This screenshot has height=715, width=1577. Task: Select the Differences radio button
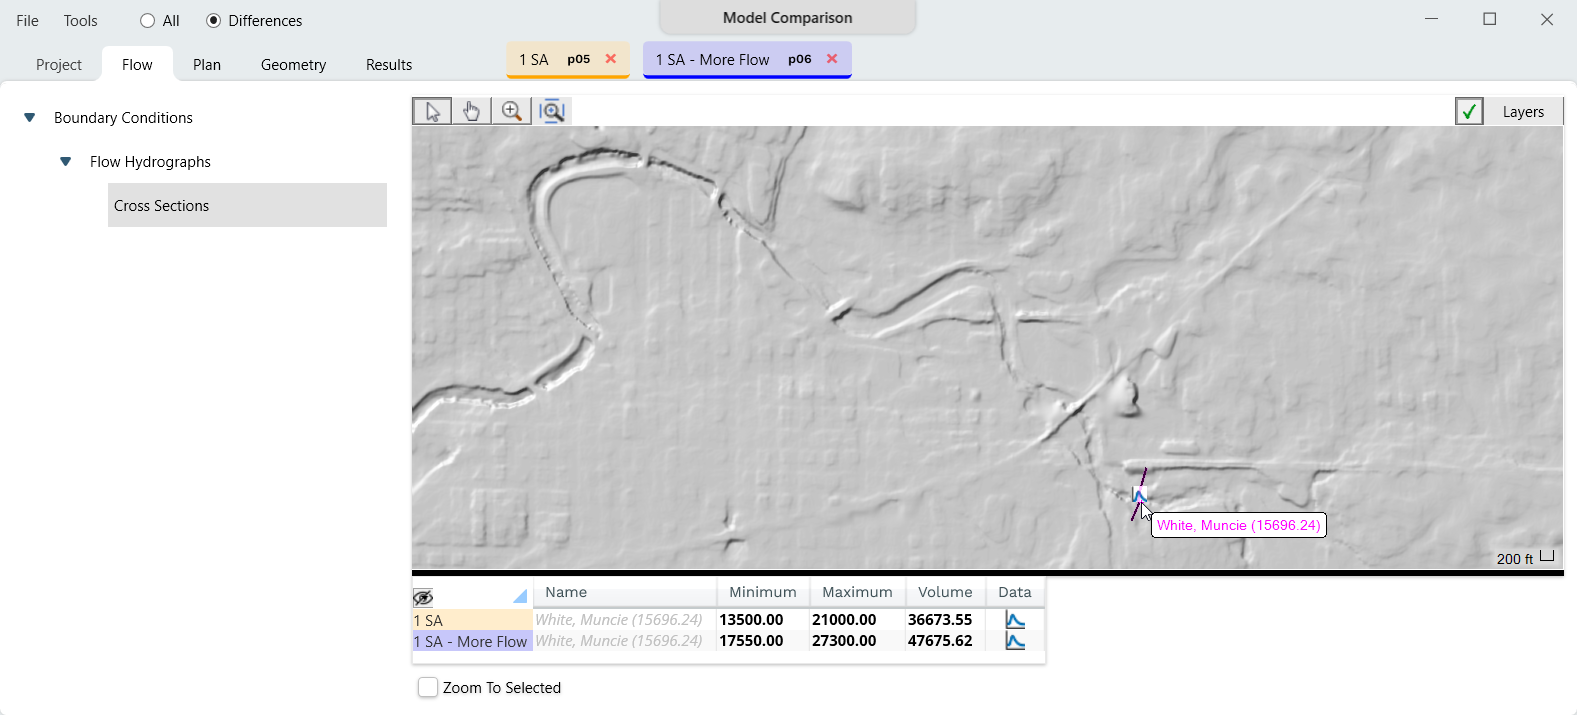(x=213, y=21)
